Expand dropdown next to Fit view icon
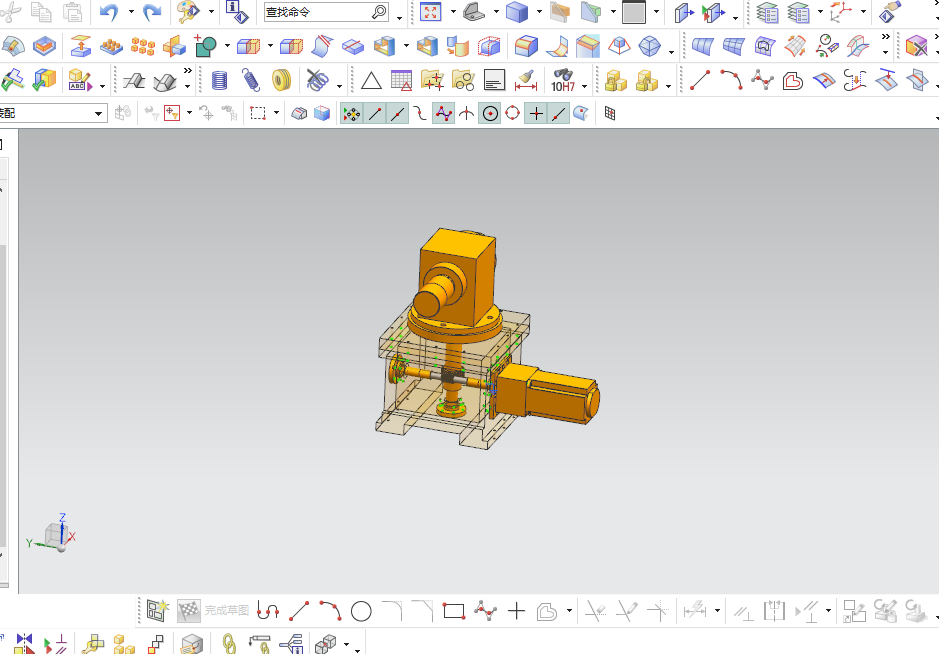939x654 pixels. 453,11
